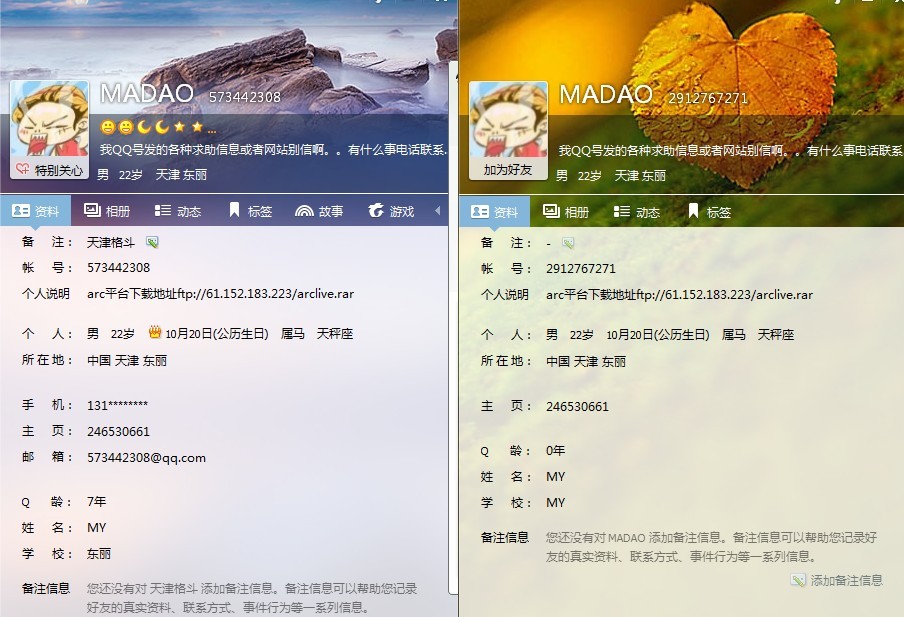Click the pencil icon beside 添加备注信息
The height and width of the screenshot is (617, 904).
pos(797,581)
